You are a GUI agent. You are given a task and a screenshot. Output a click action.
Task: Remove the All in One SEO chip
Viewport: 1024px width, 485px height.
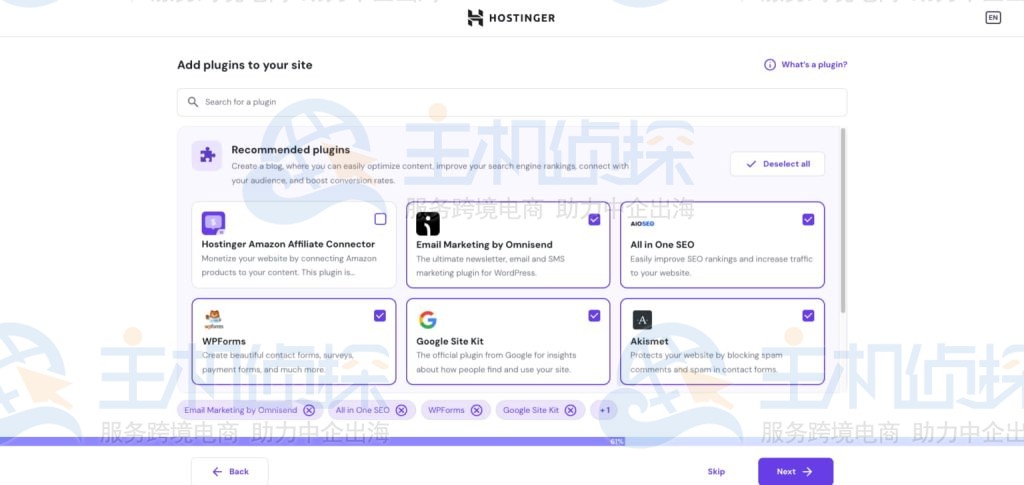(x=402, y=410)
